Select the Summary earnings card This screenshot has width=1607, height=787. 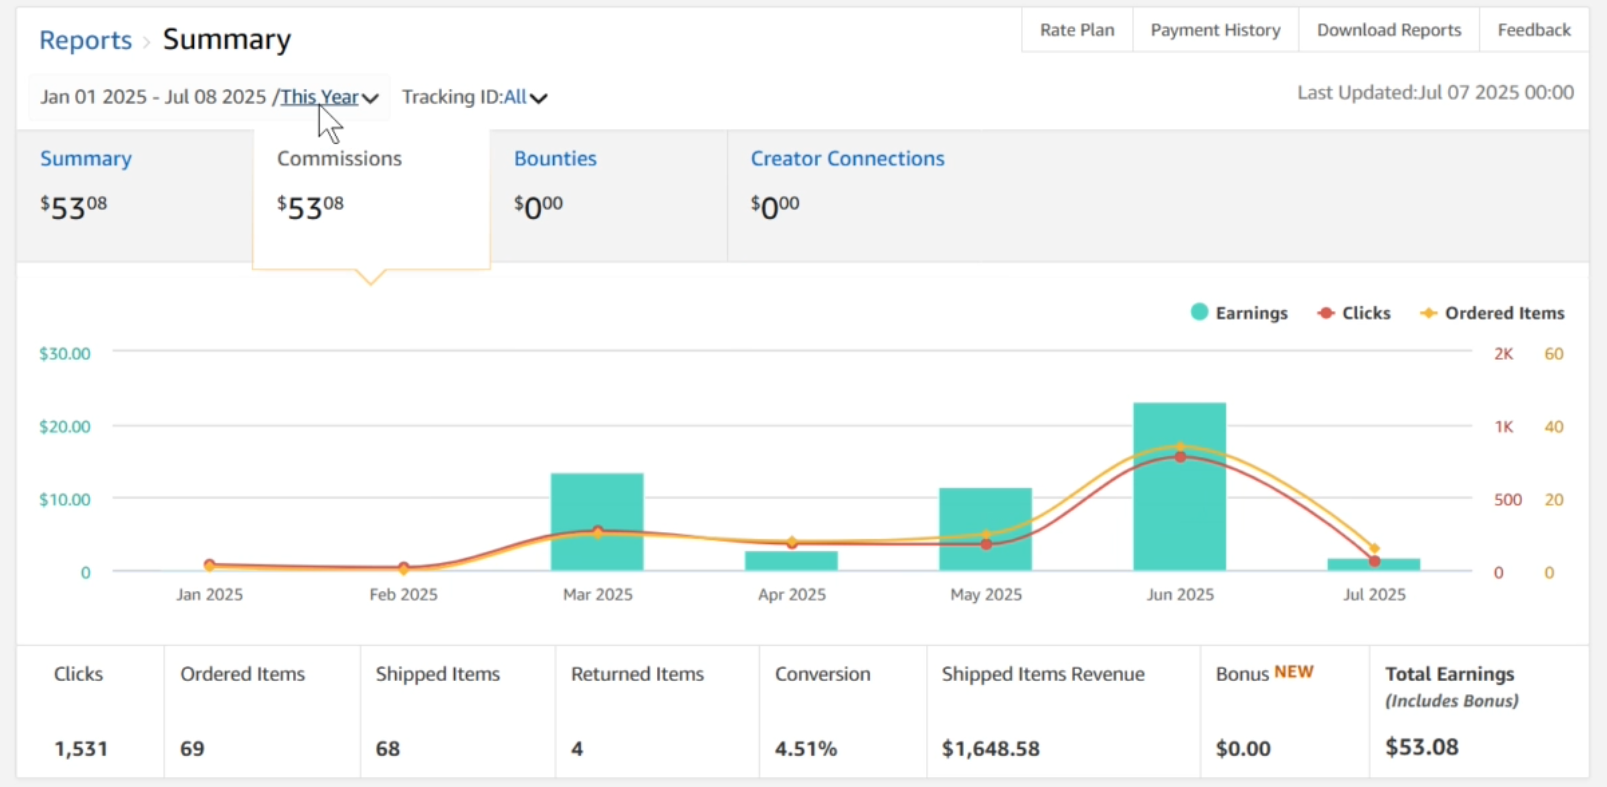pyautogui.click(x=134, y=196)
